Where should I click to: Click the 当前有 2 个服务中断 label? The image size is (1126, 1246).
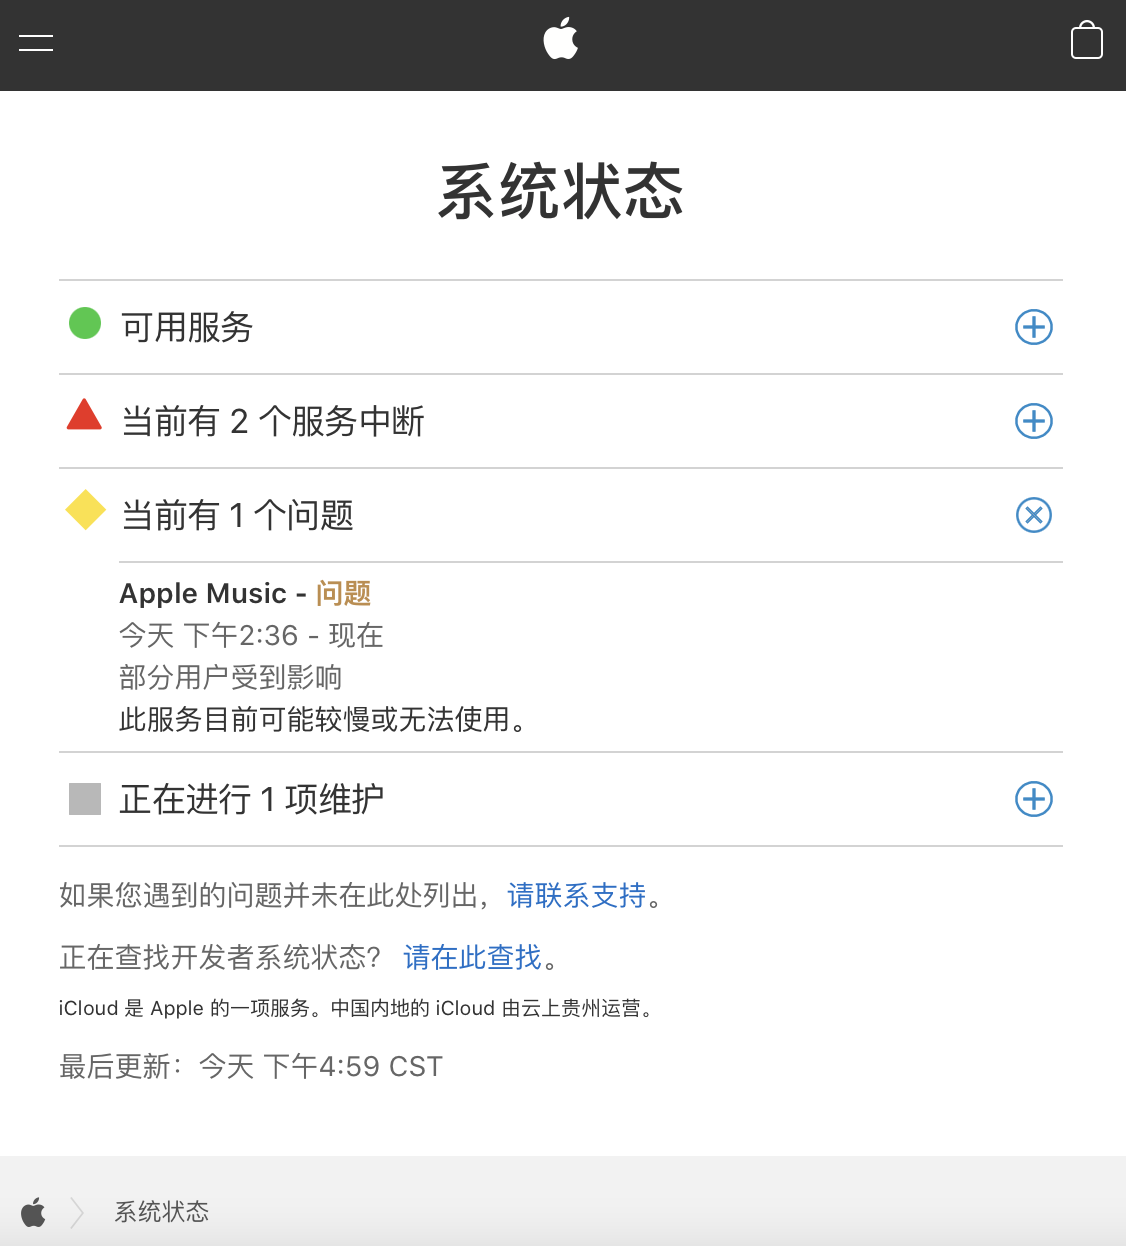click(x=272, y=421)
